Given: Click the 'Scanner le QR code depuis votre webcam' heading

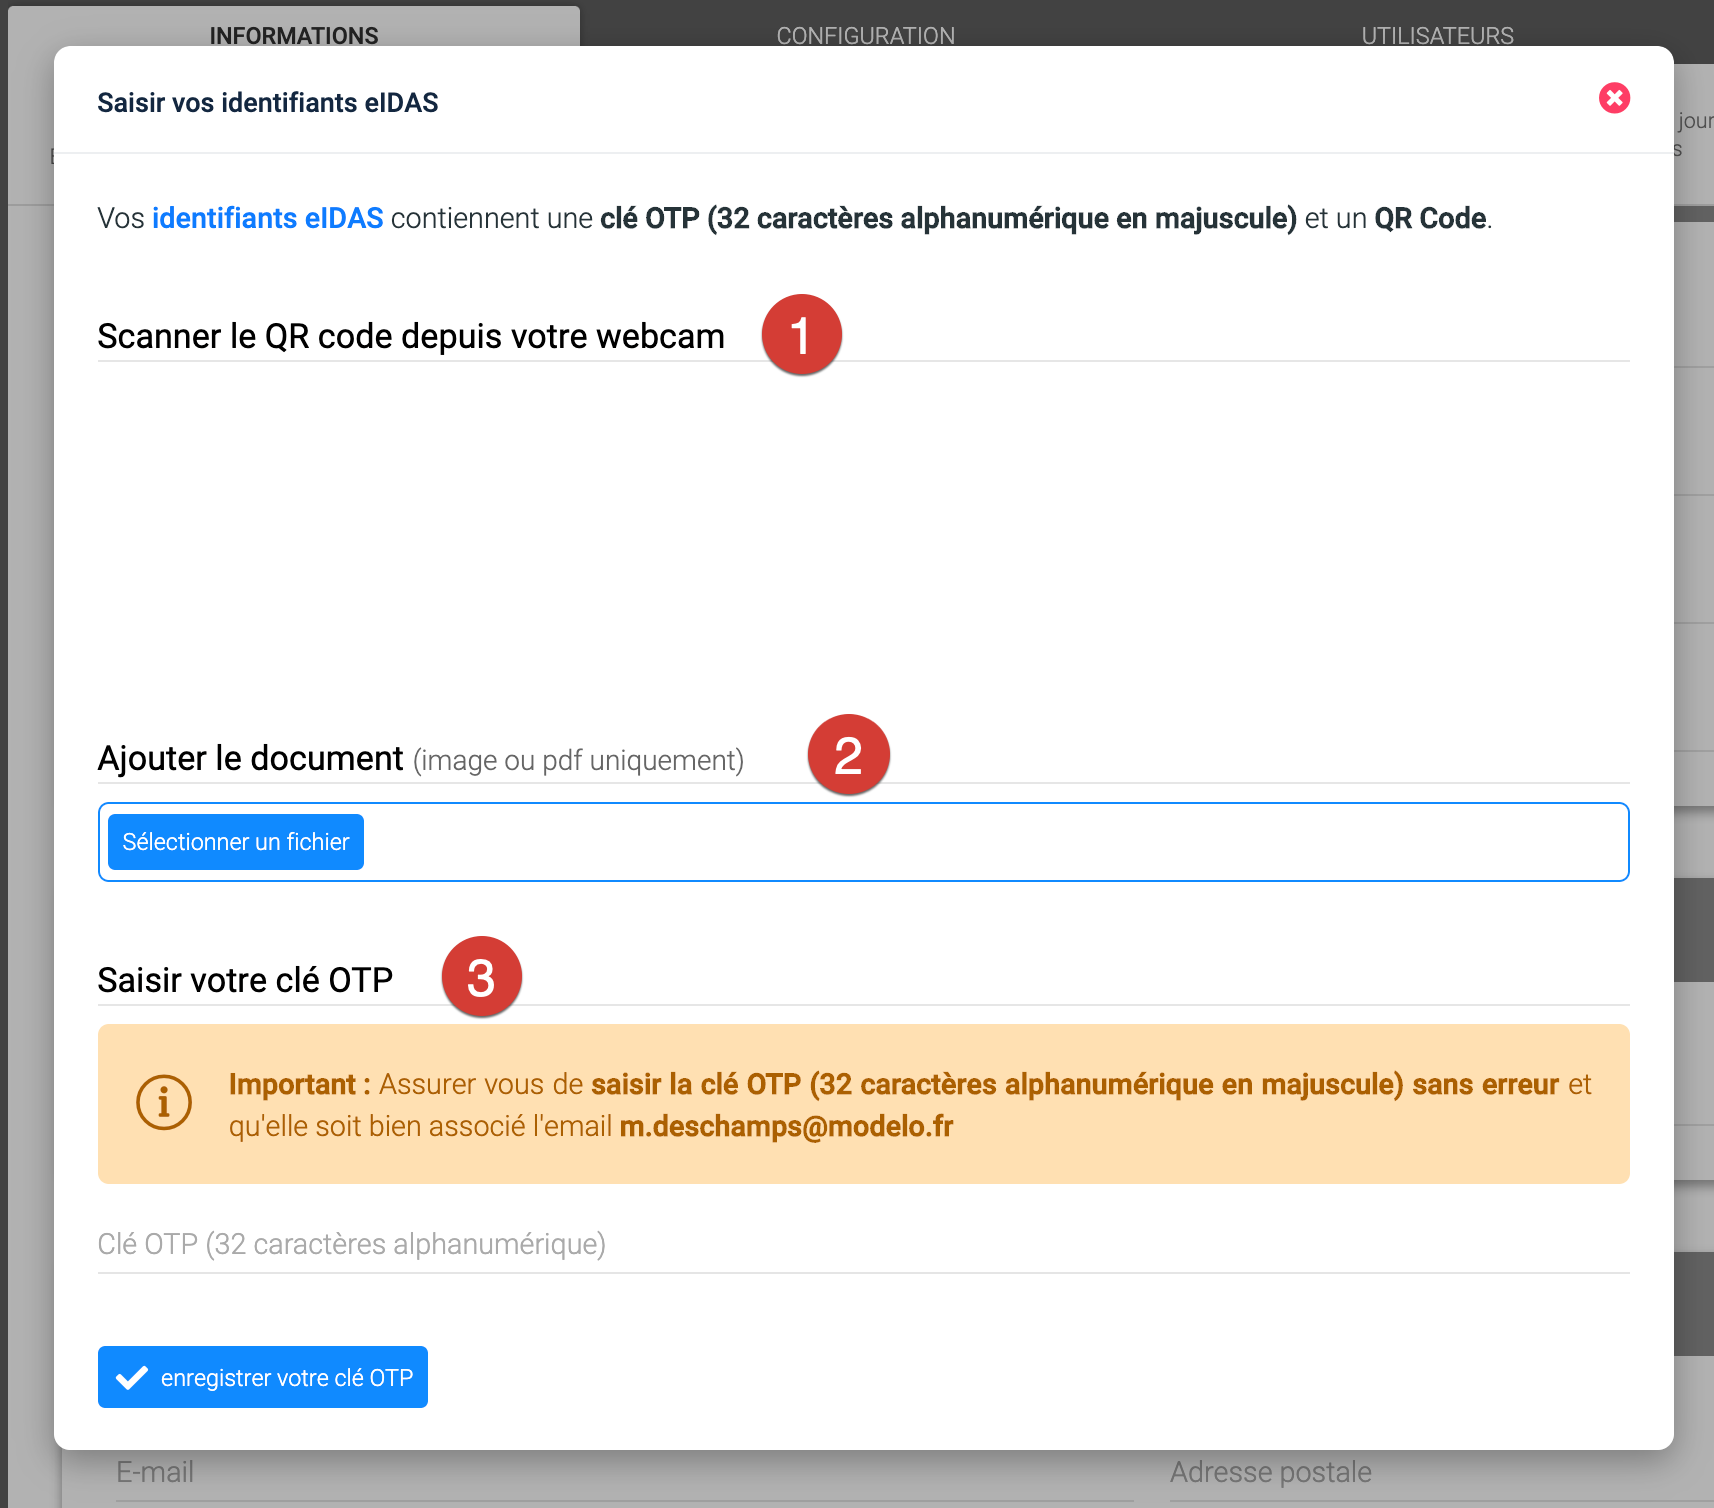Looking at the screenshot, I should click(x=410, y=337).
